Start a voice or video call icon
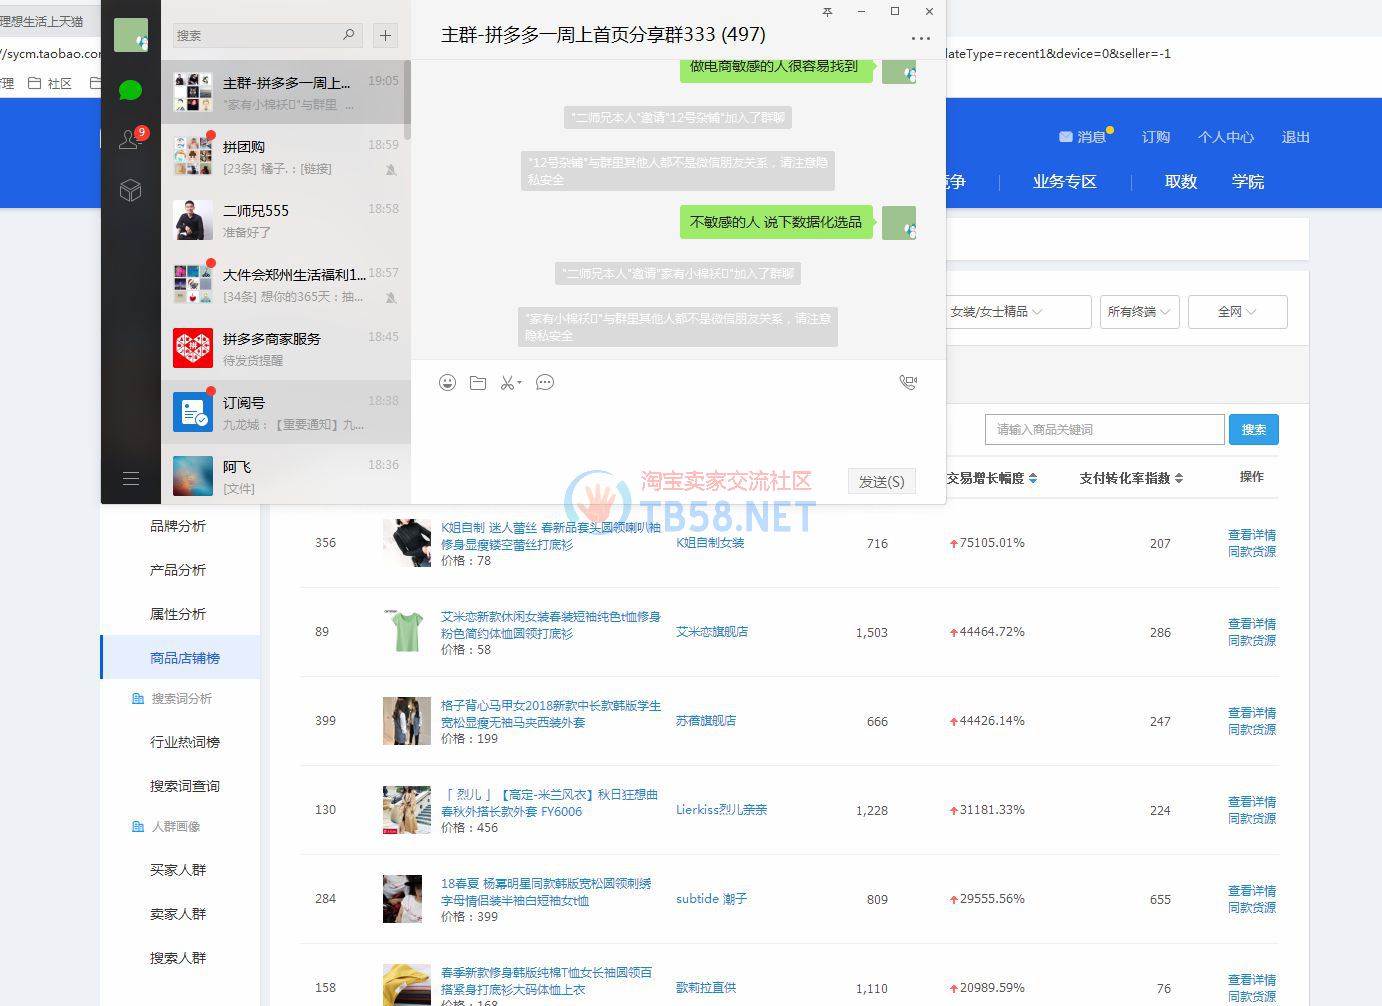This screenshot has height=1006, width=1382. pos(908,382)
